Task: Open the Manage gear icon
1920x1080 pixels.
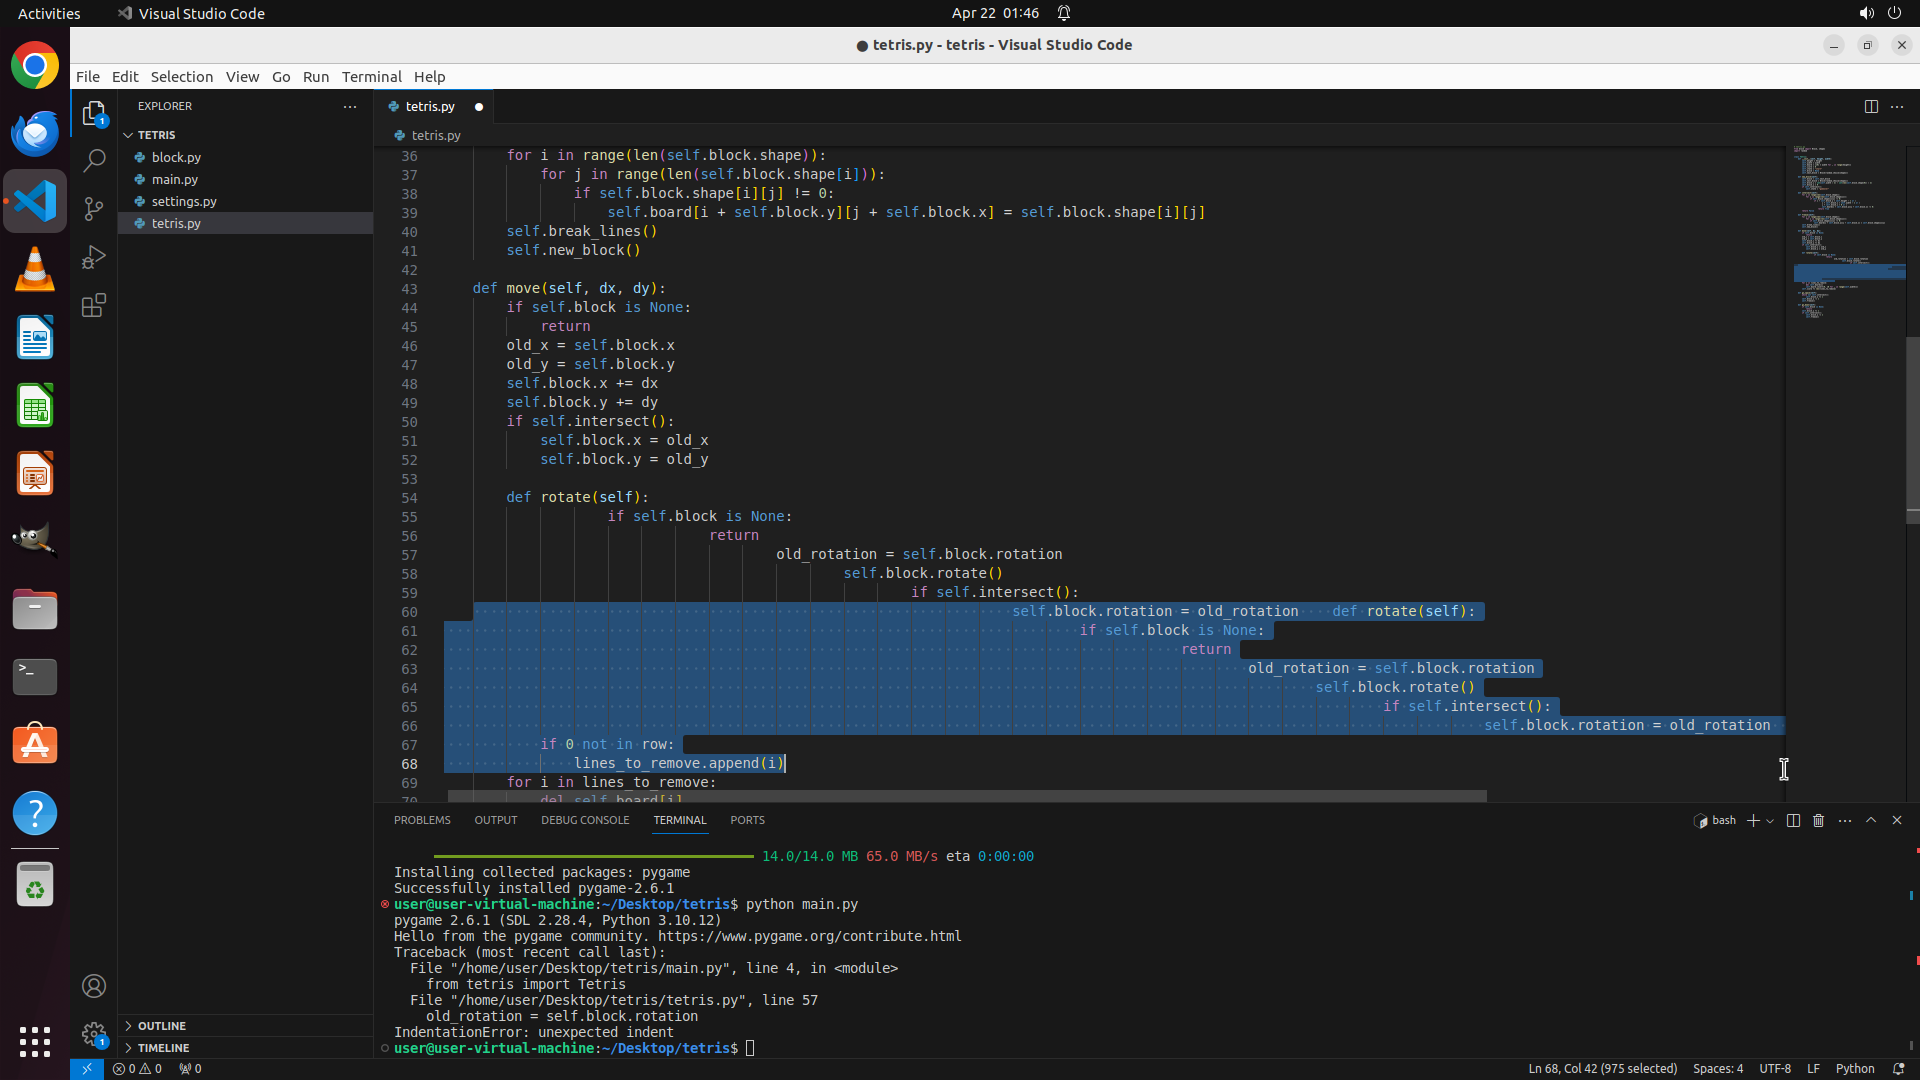Action: pyautogui.click(x=94, y=1034)
